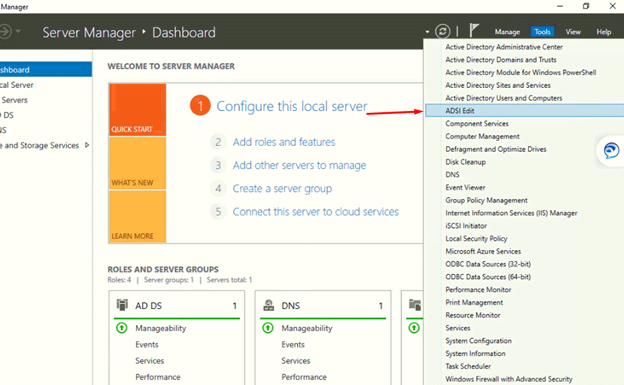Open System Information
This screenshot has width=624, height=385.
pos(475,353)
